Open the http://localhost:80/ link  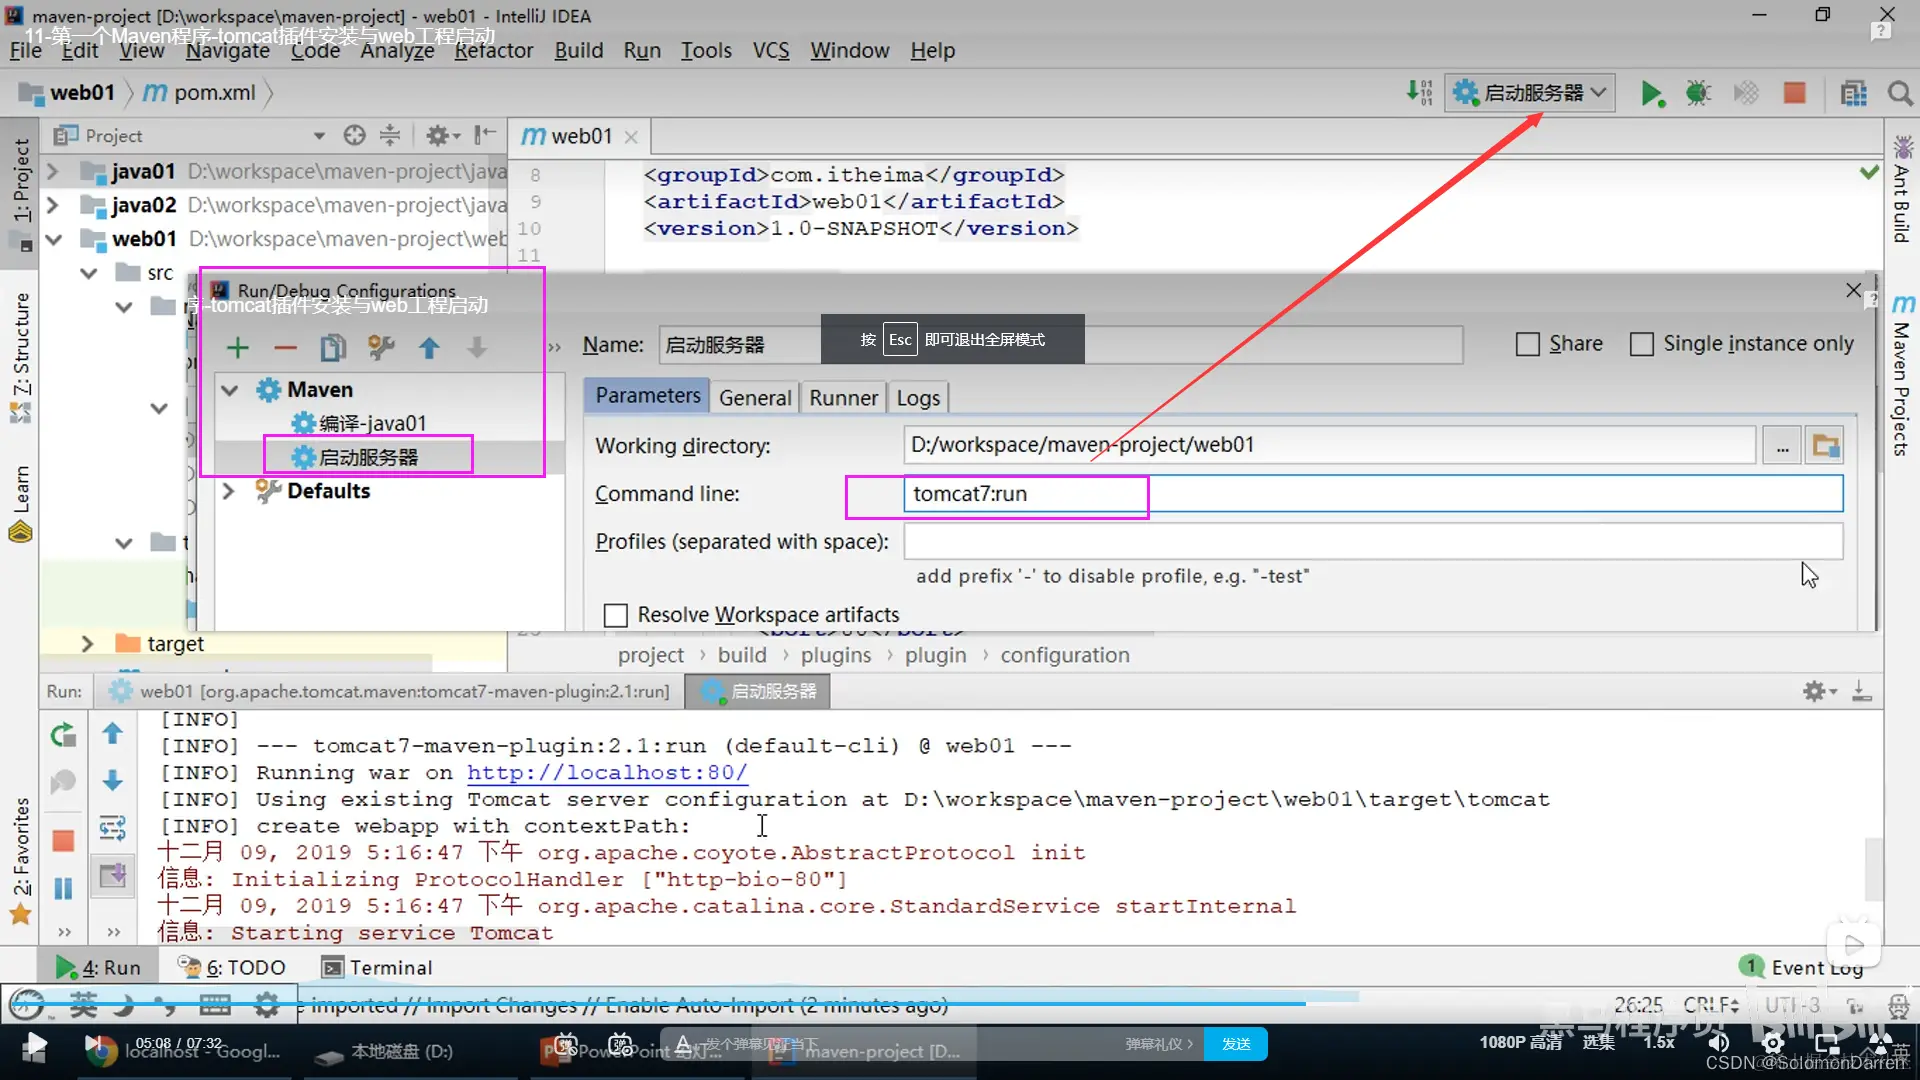tap(606, 773)
